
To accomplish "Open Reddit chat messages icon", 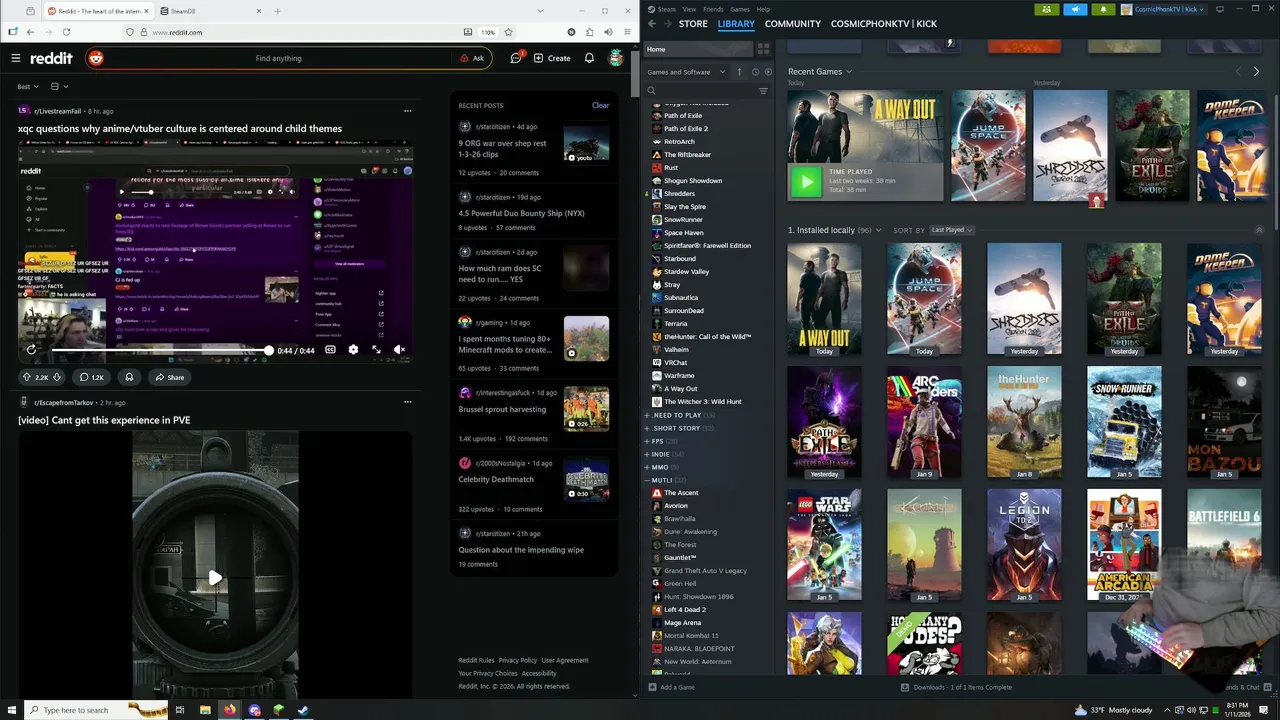I will (516, 58).
